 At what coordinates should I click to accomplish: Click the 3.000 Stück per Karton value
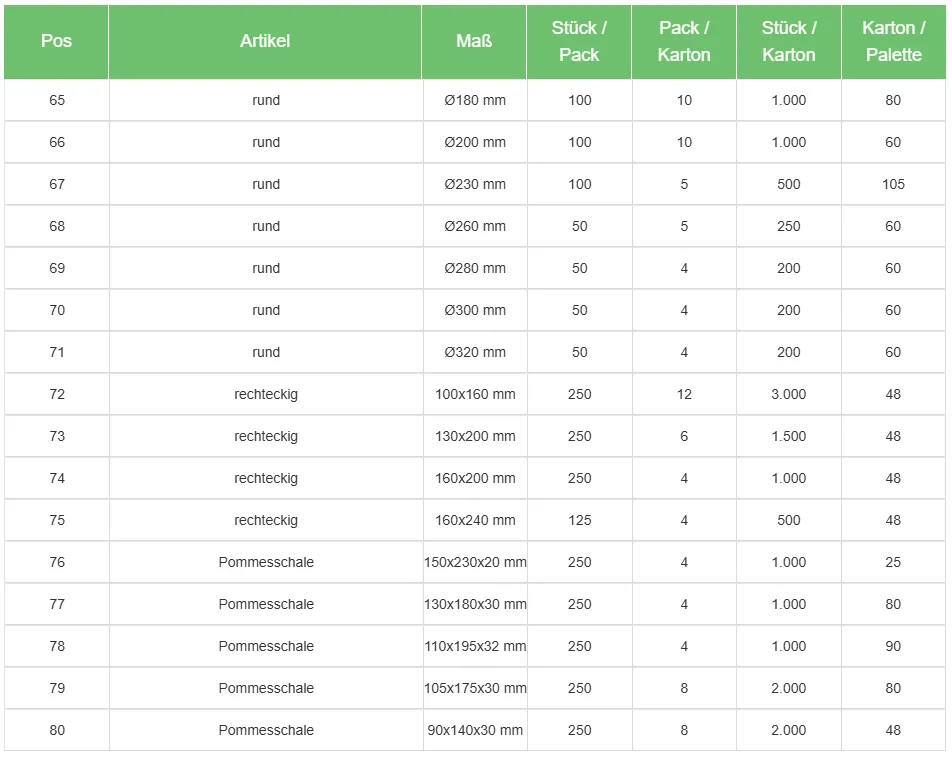point(789,394)
